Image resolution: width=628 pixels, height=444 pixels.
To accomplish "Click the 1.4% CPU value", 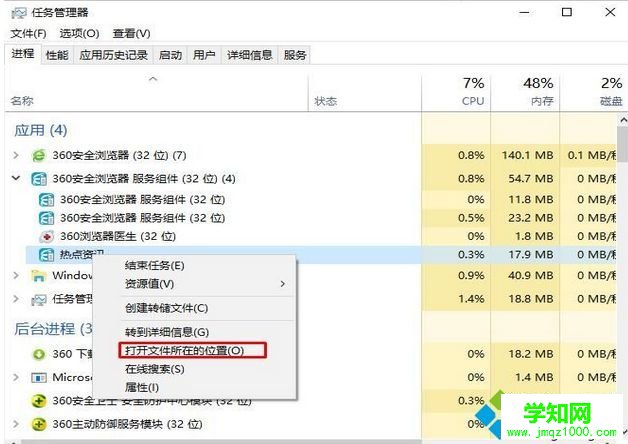I will point(471,299).
